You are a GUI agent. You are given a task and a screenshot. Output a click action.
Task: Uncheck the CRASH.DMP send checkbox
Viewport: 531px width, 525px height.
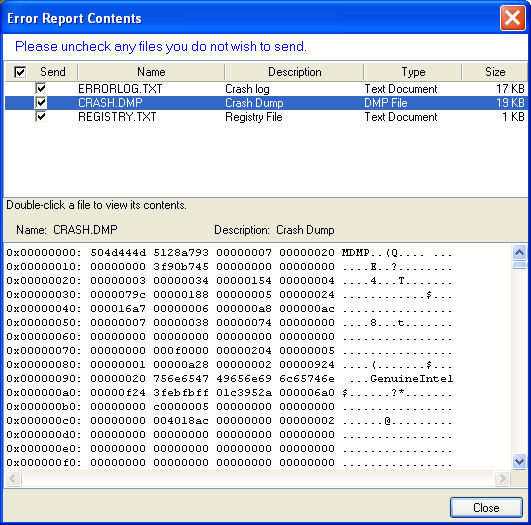pyautogui.click(x=41, y=102)
